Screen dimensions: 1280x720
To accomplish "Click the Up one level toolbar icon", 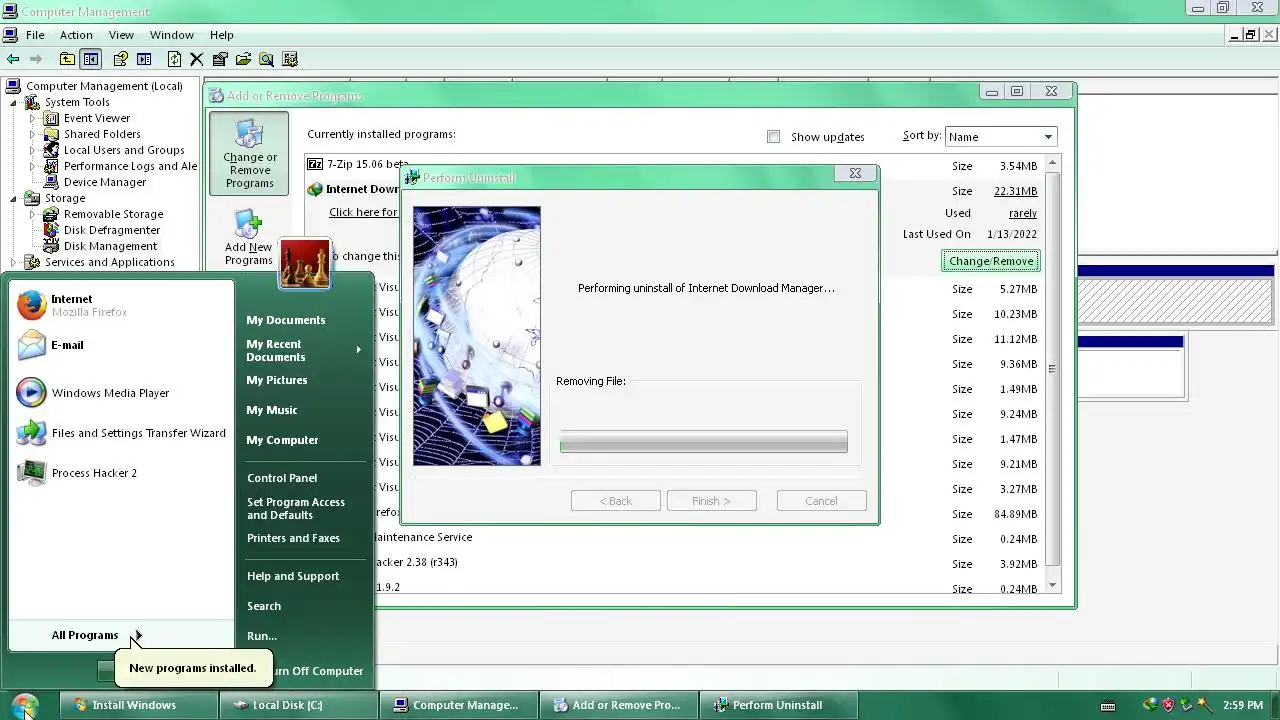I will [x=67, y=59].
